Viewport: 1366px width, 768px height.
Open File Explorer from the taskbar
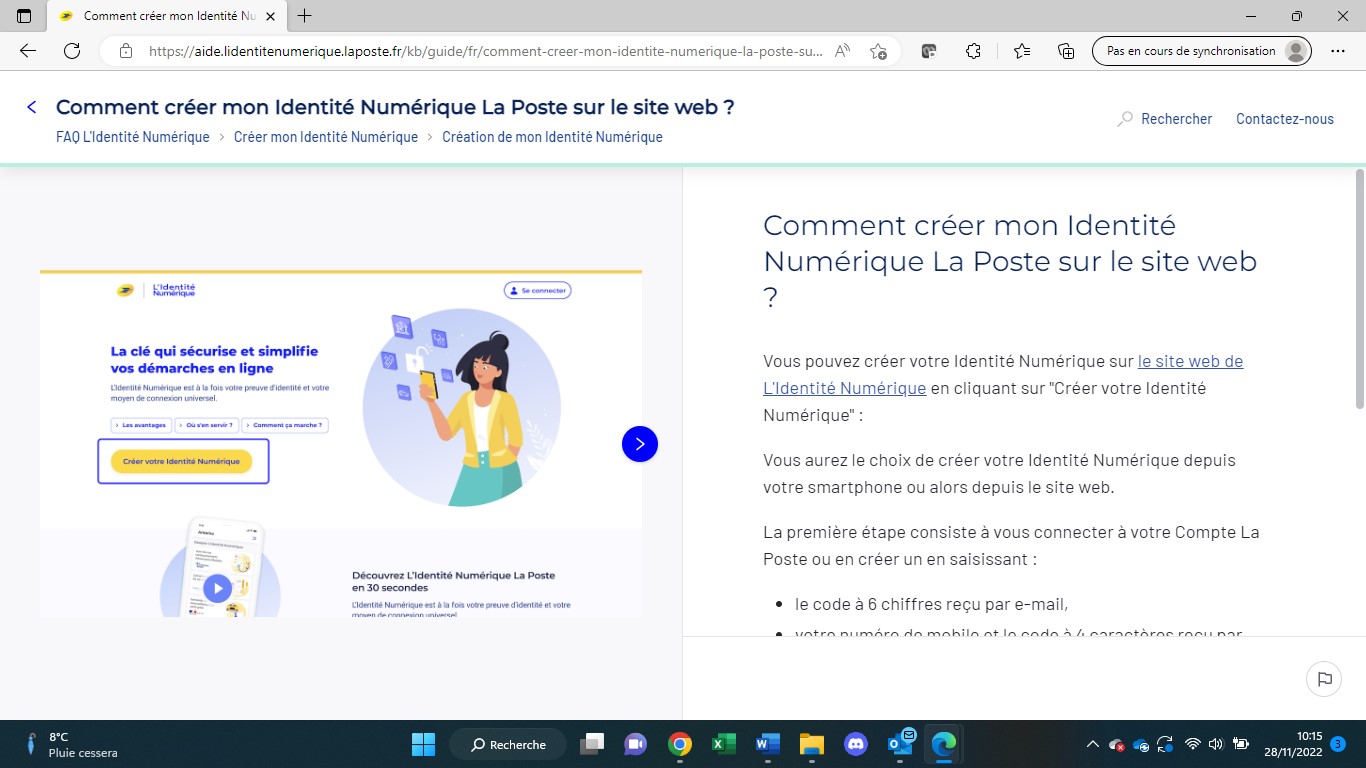(811, 744)
